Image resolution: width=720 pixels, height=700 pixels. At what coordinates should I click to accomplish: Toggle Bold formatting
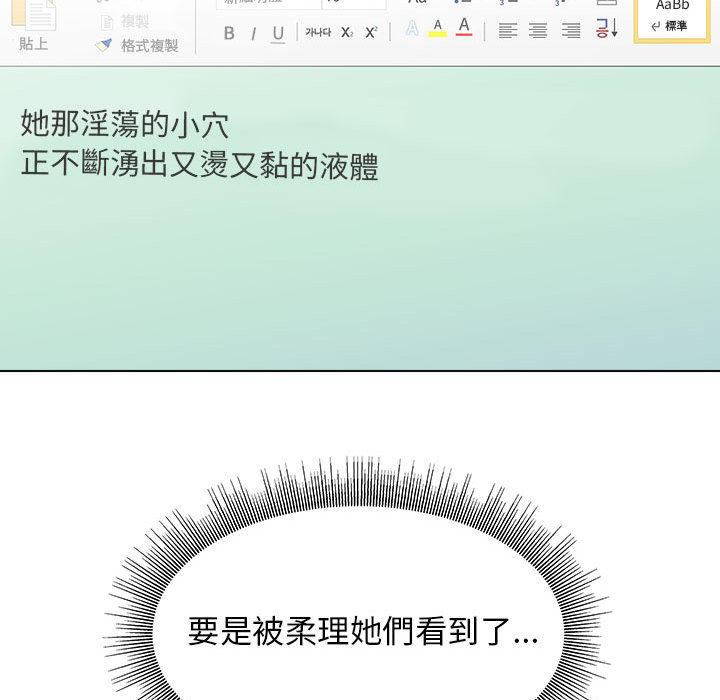pos(229,33)
